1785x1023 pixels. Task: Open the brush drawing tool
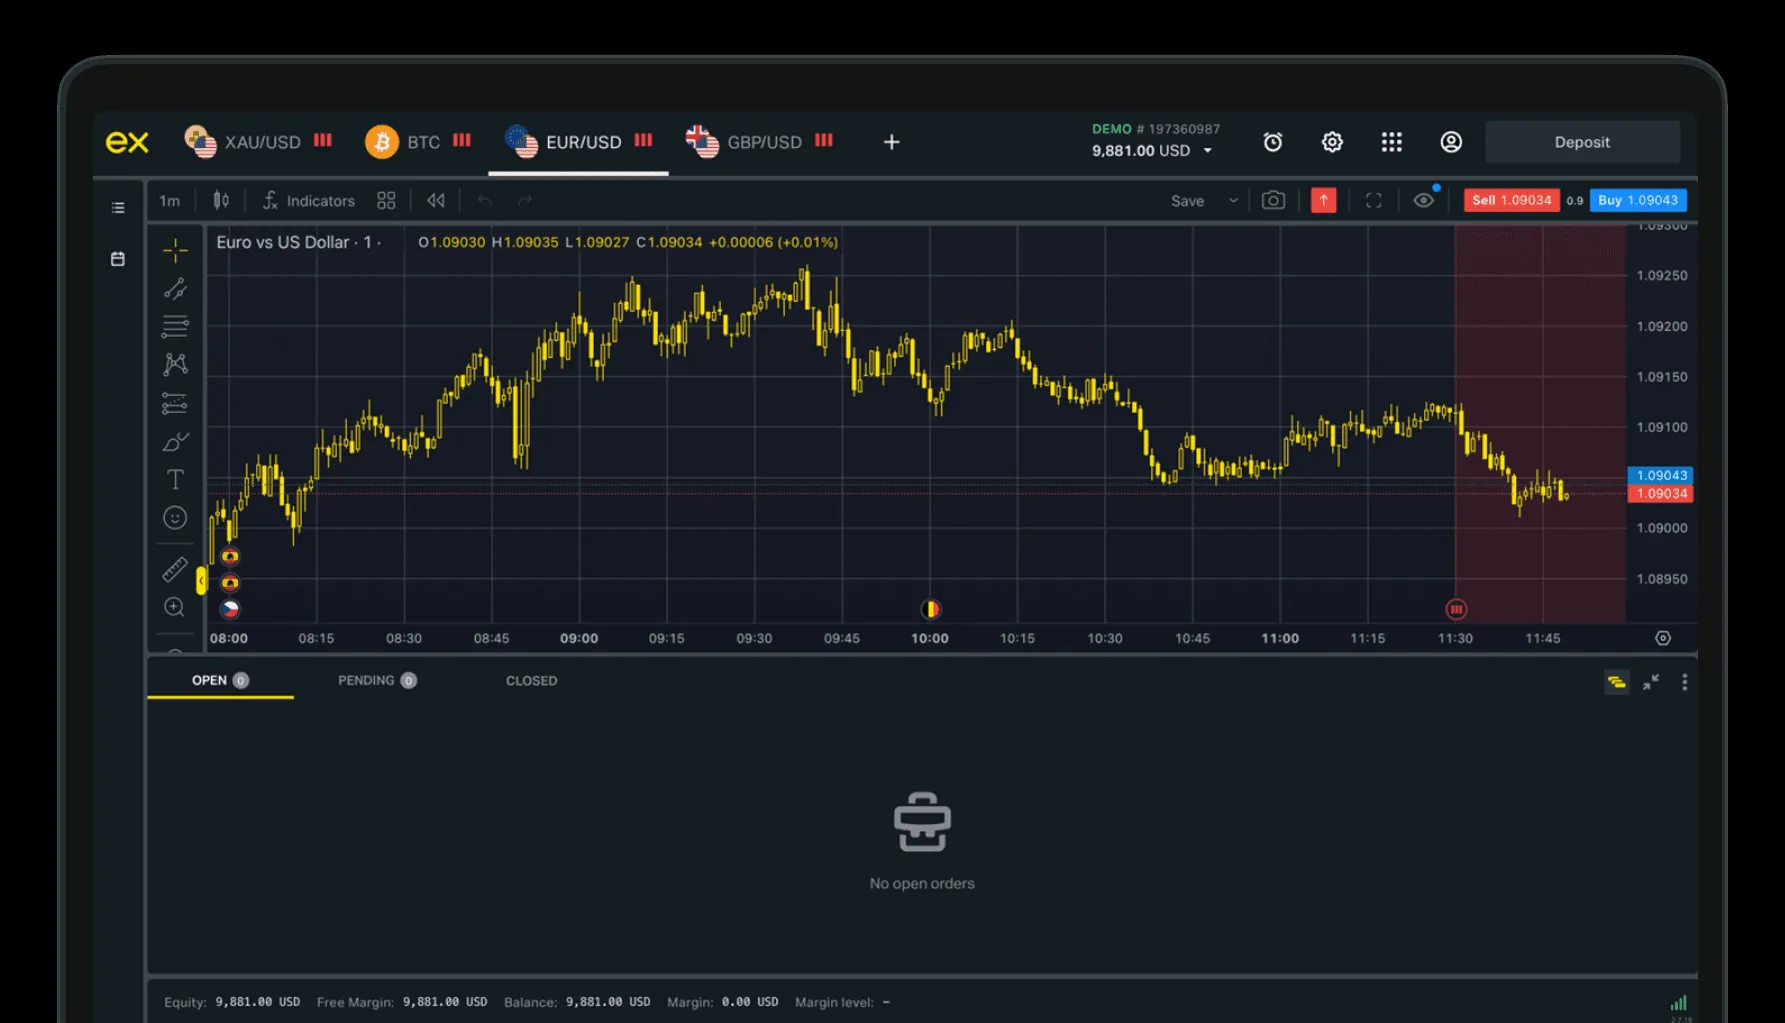[x=175, y=440]
